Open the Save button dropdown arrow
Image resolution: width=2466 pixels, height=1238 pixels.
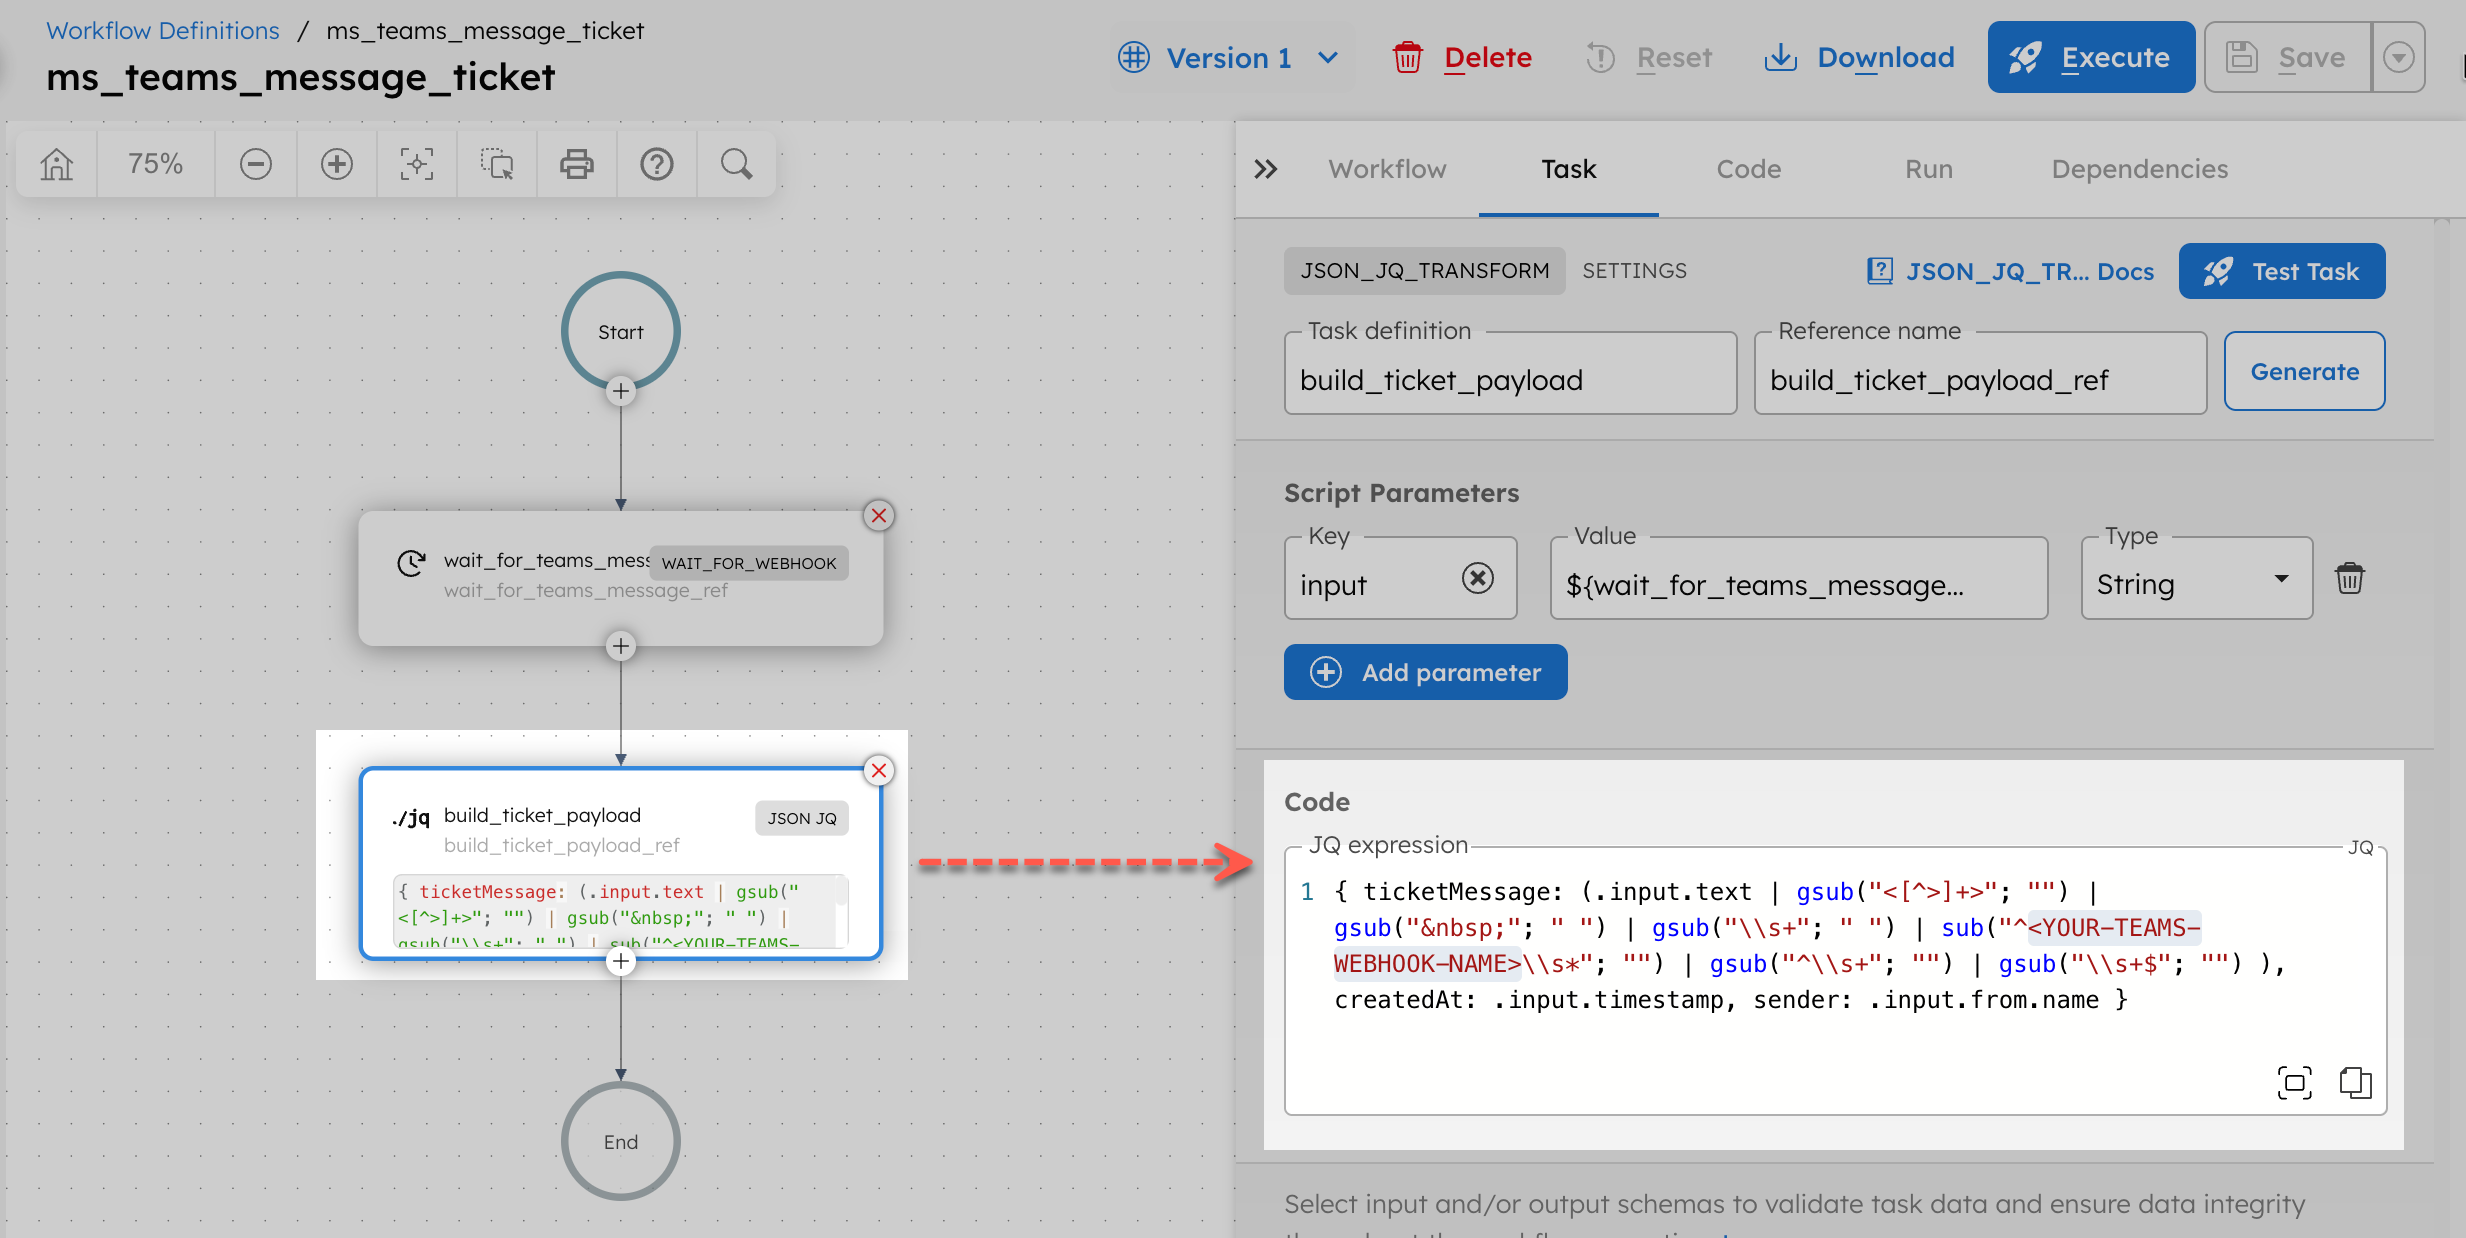(2398, 57)
